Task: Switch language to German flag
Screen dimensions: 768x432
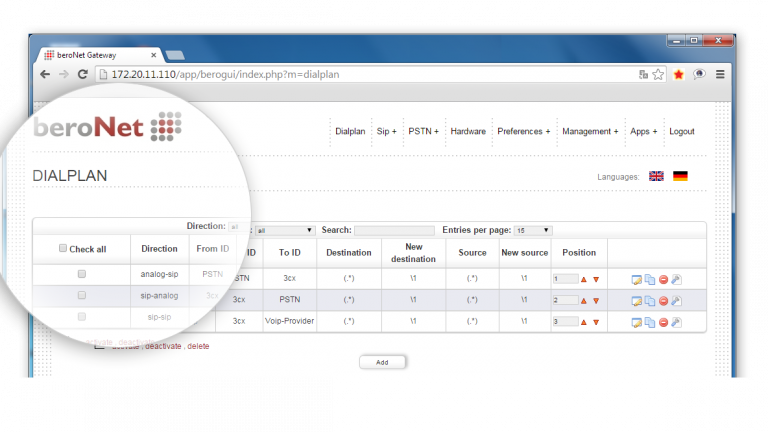Action: tap(680, 176)
